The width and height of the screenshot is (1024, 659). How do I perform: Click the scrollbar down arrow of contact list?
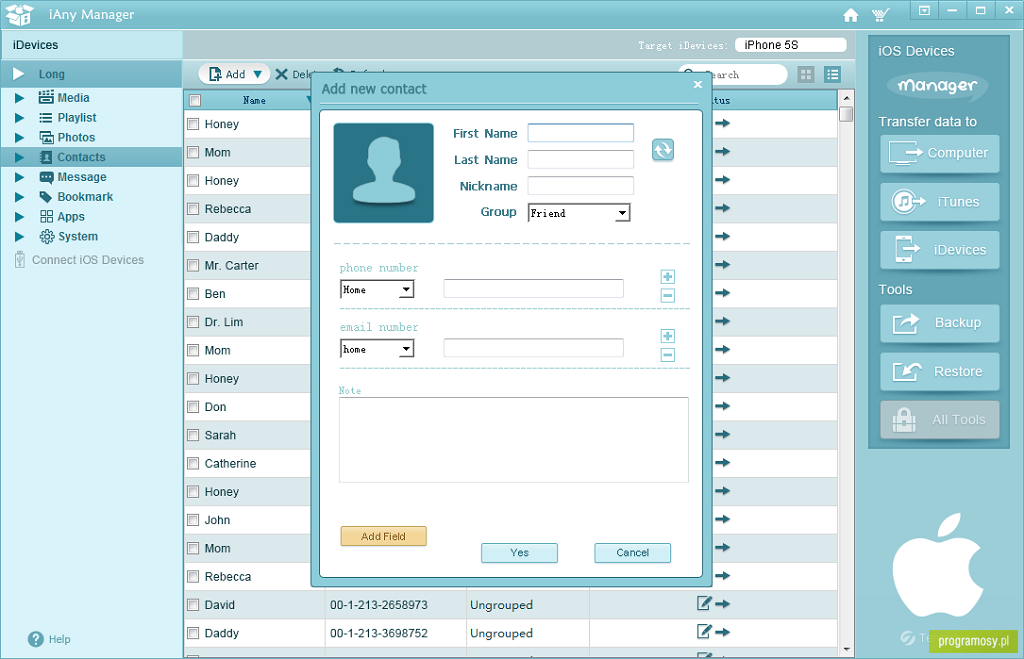click(846, 649)
